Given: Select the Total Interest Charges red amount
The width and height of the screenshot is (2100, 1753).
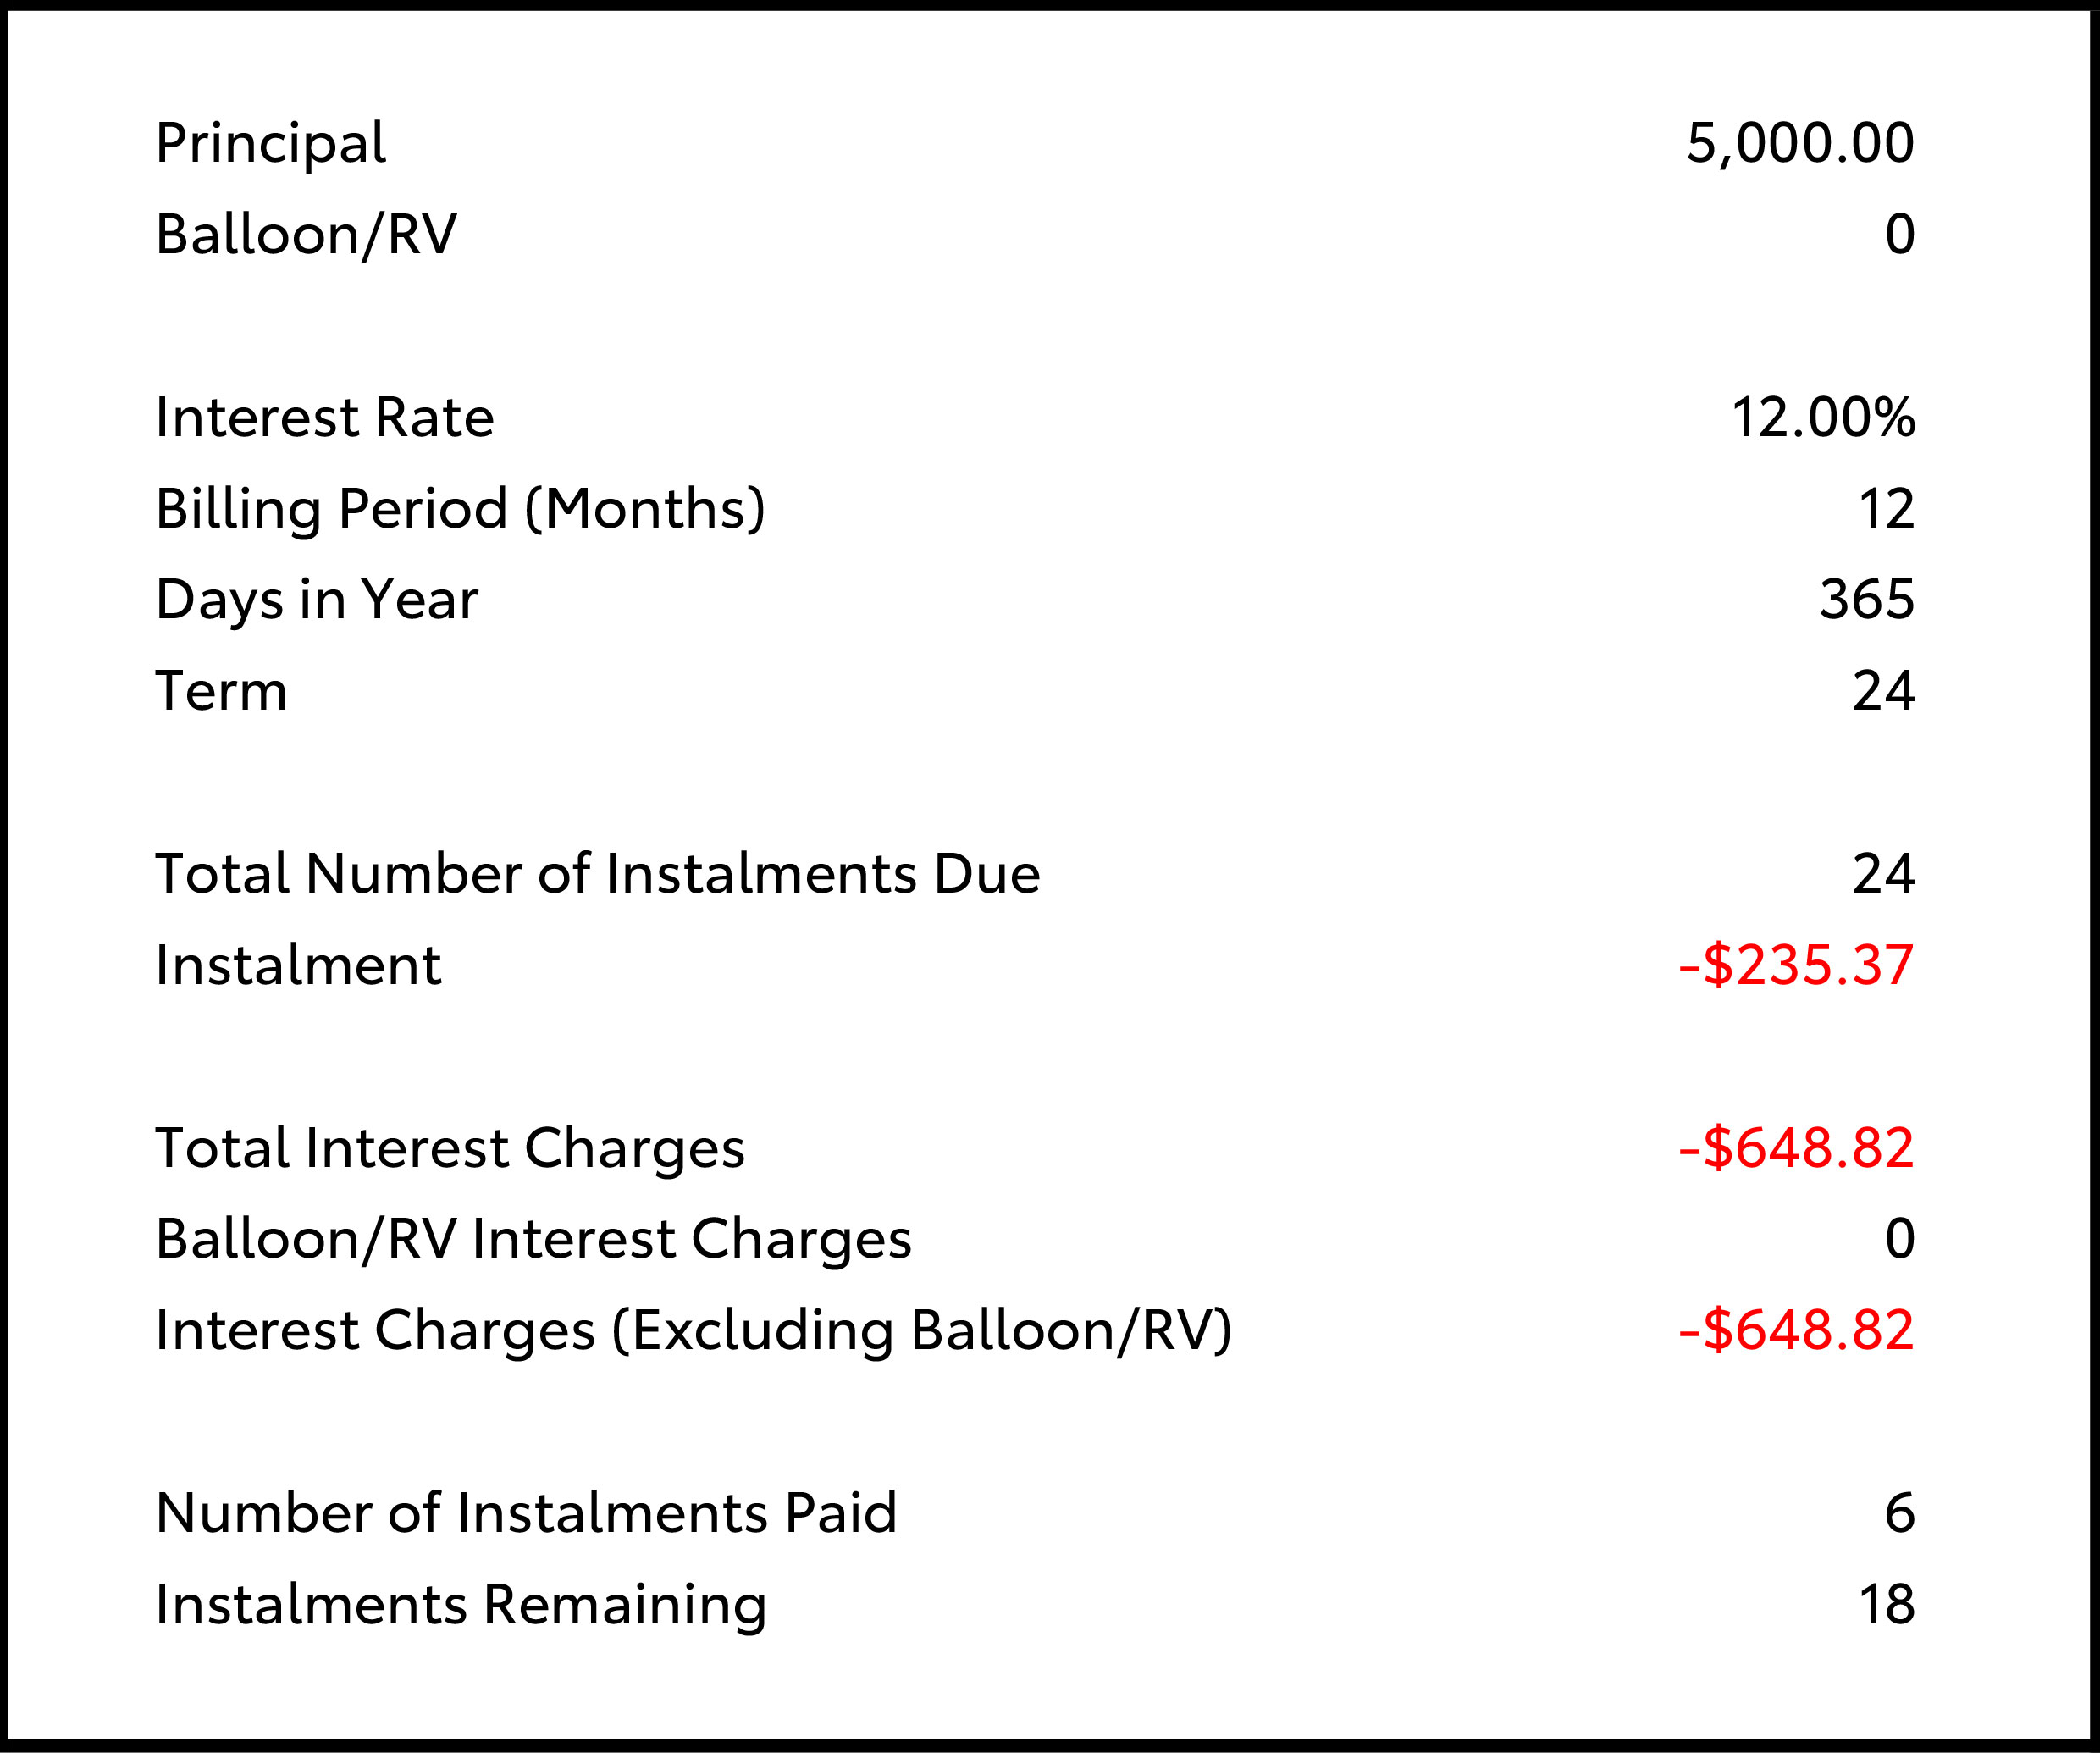Looking at the screenshot, I should coord(1796,1147).
